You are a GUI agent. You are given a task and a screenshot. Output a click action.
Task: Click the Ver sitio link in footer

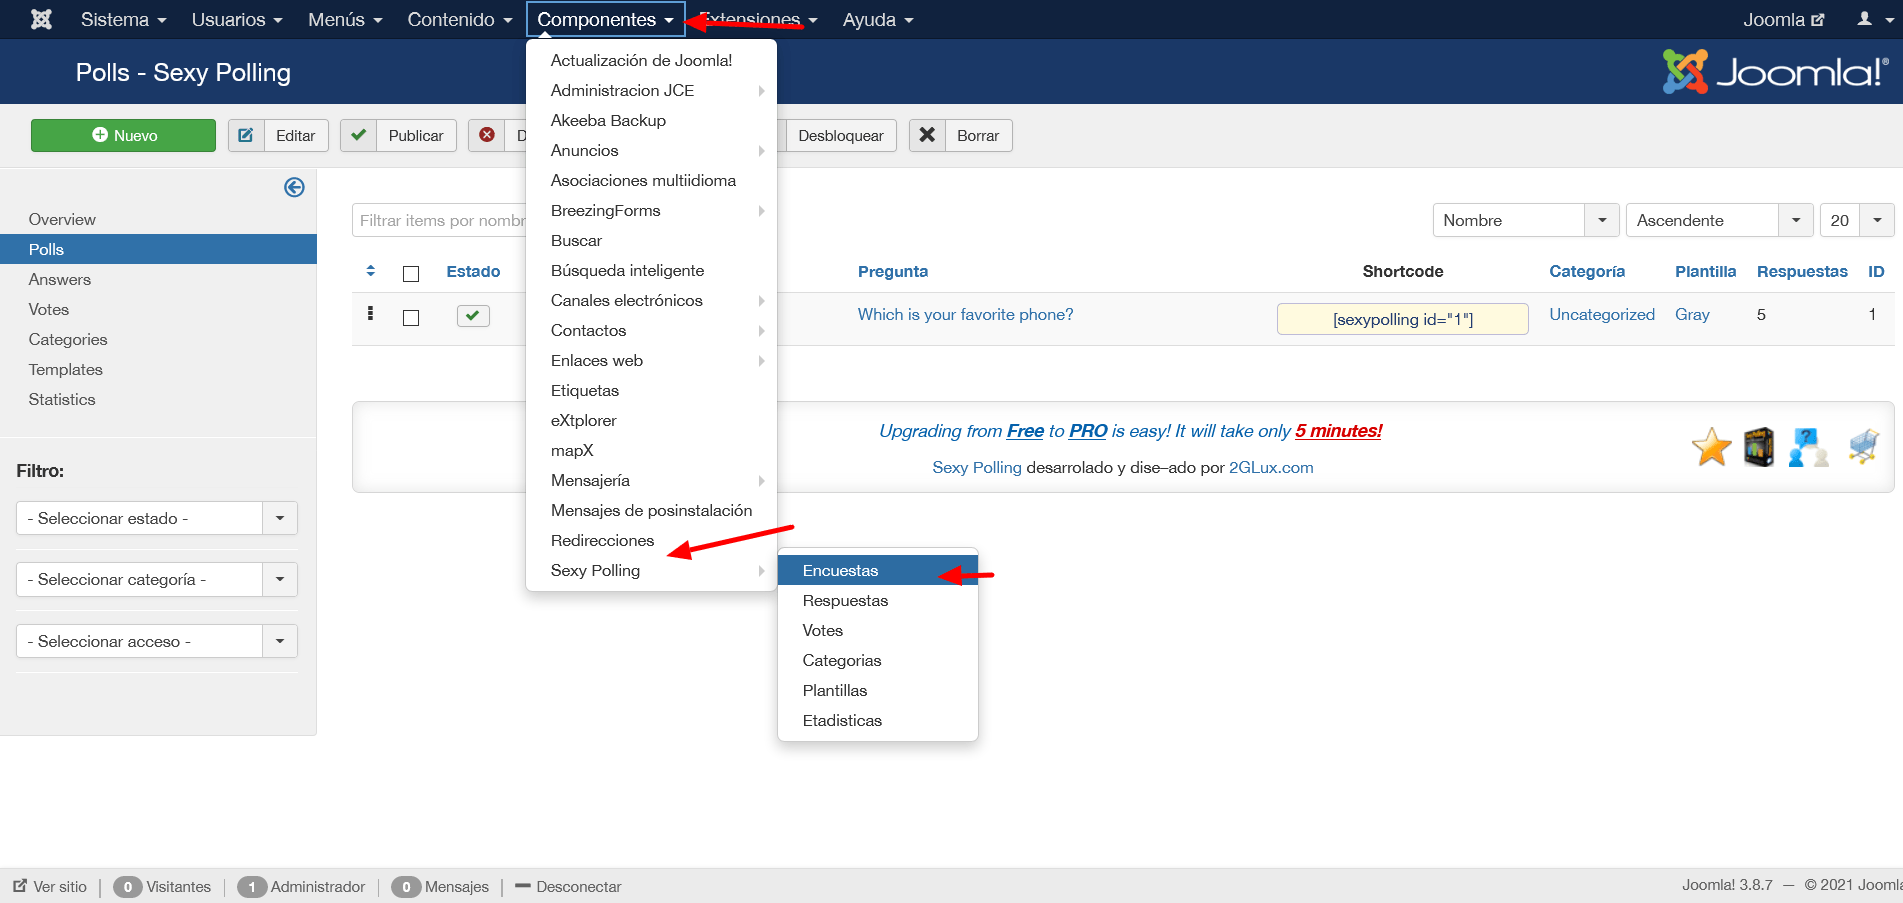[x=50, y=886]
